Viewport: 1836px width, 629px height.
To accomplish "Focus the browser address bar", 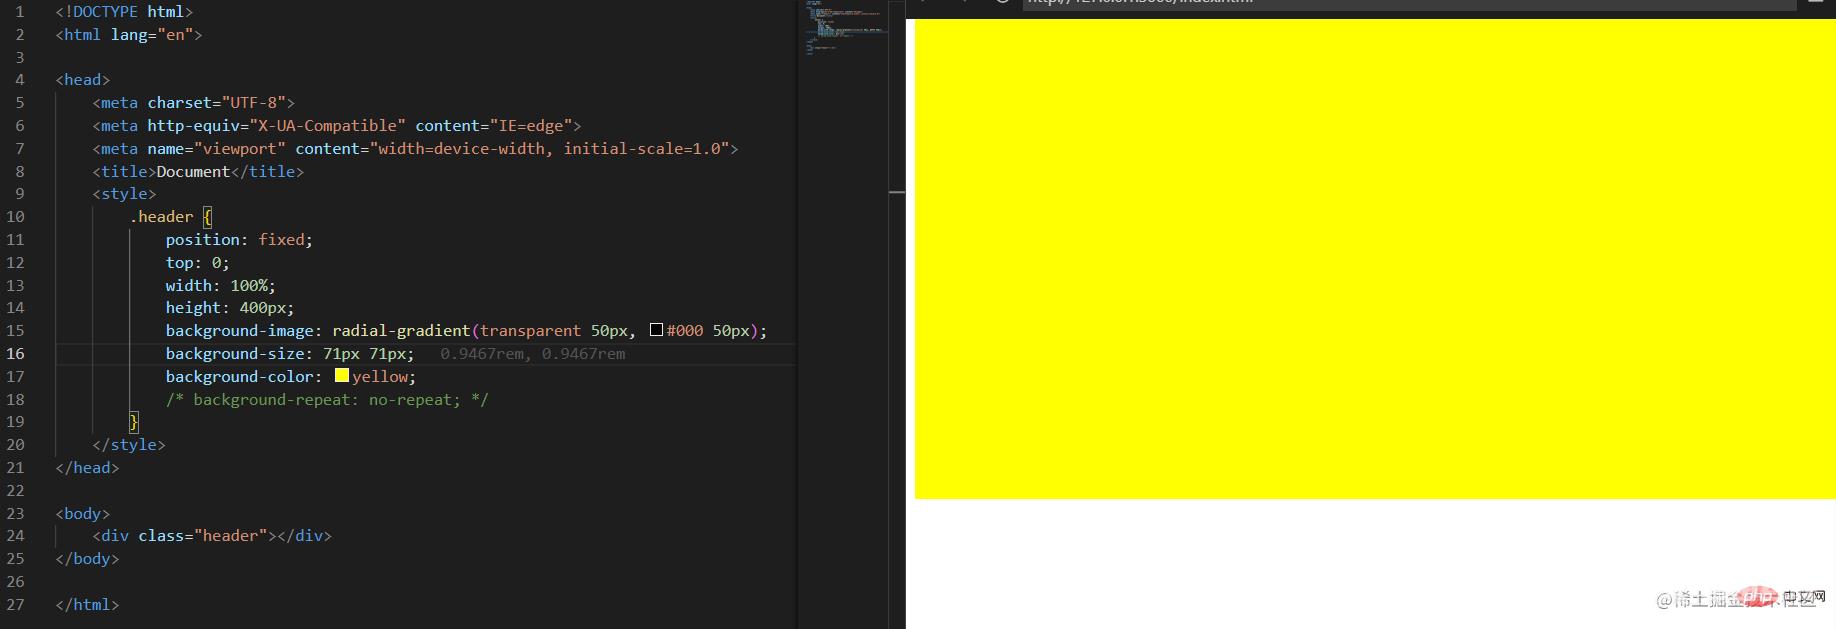I will pos(1400,3).
